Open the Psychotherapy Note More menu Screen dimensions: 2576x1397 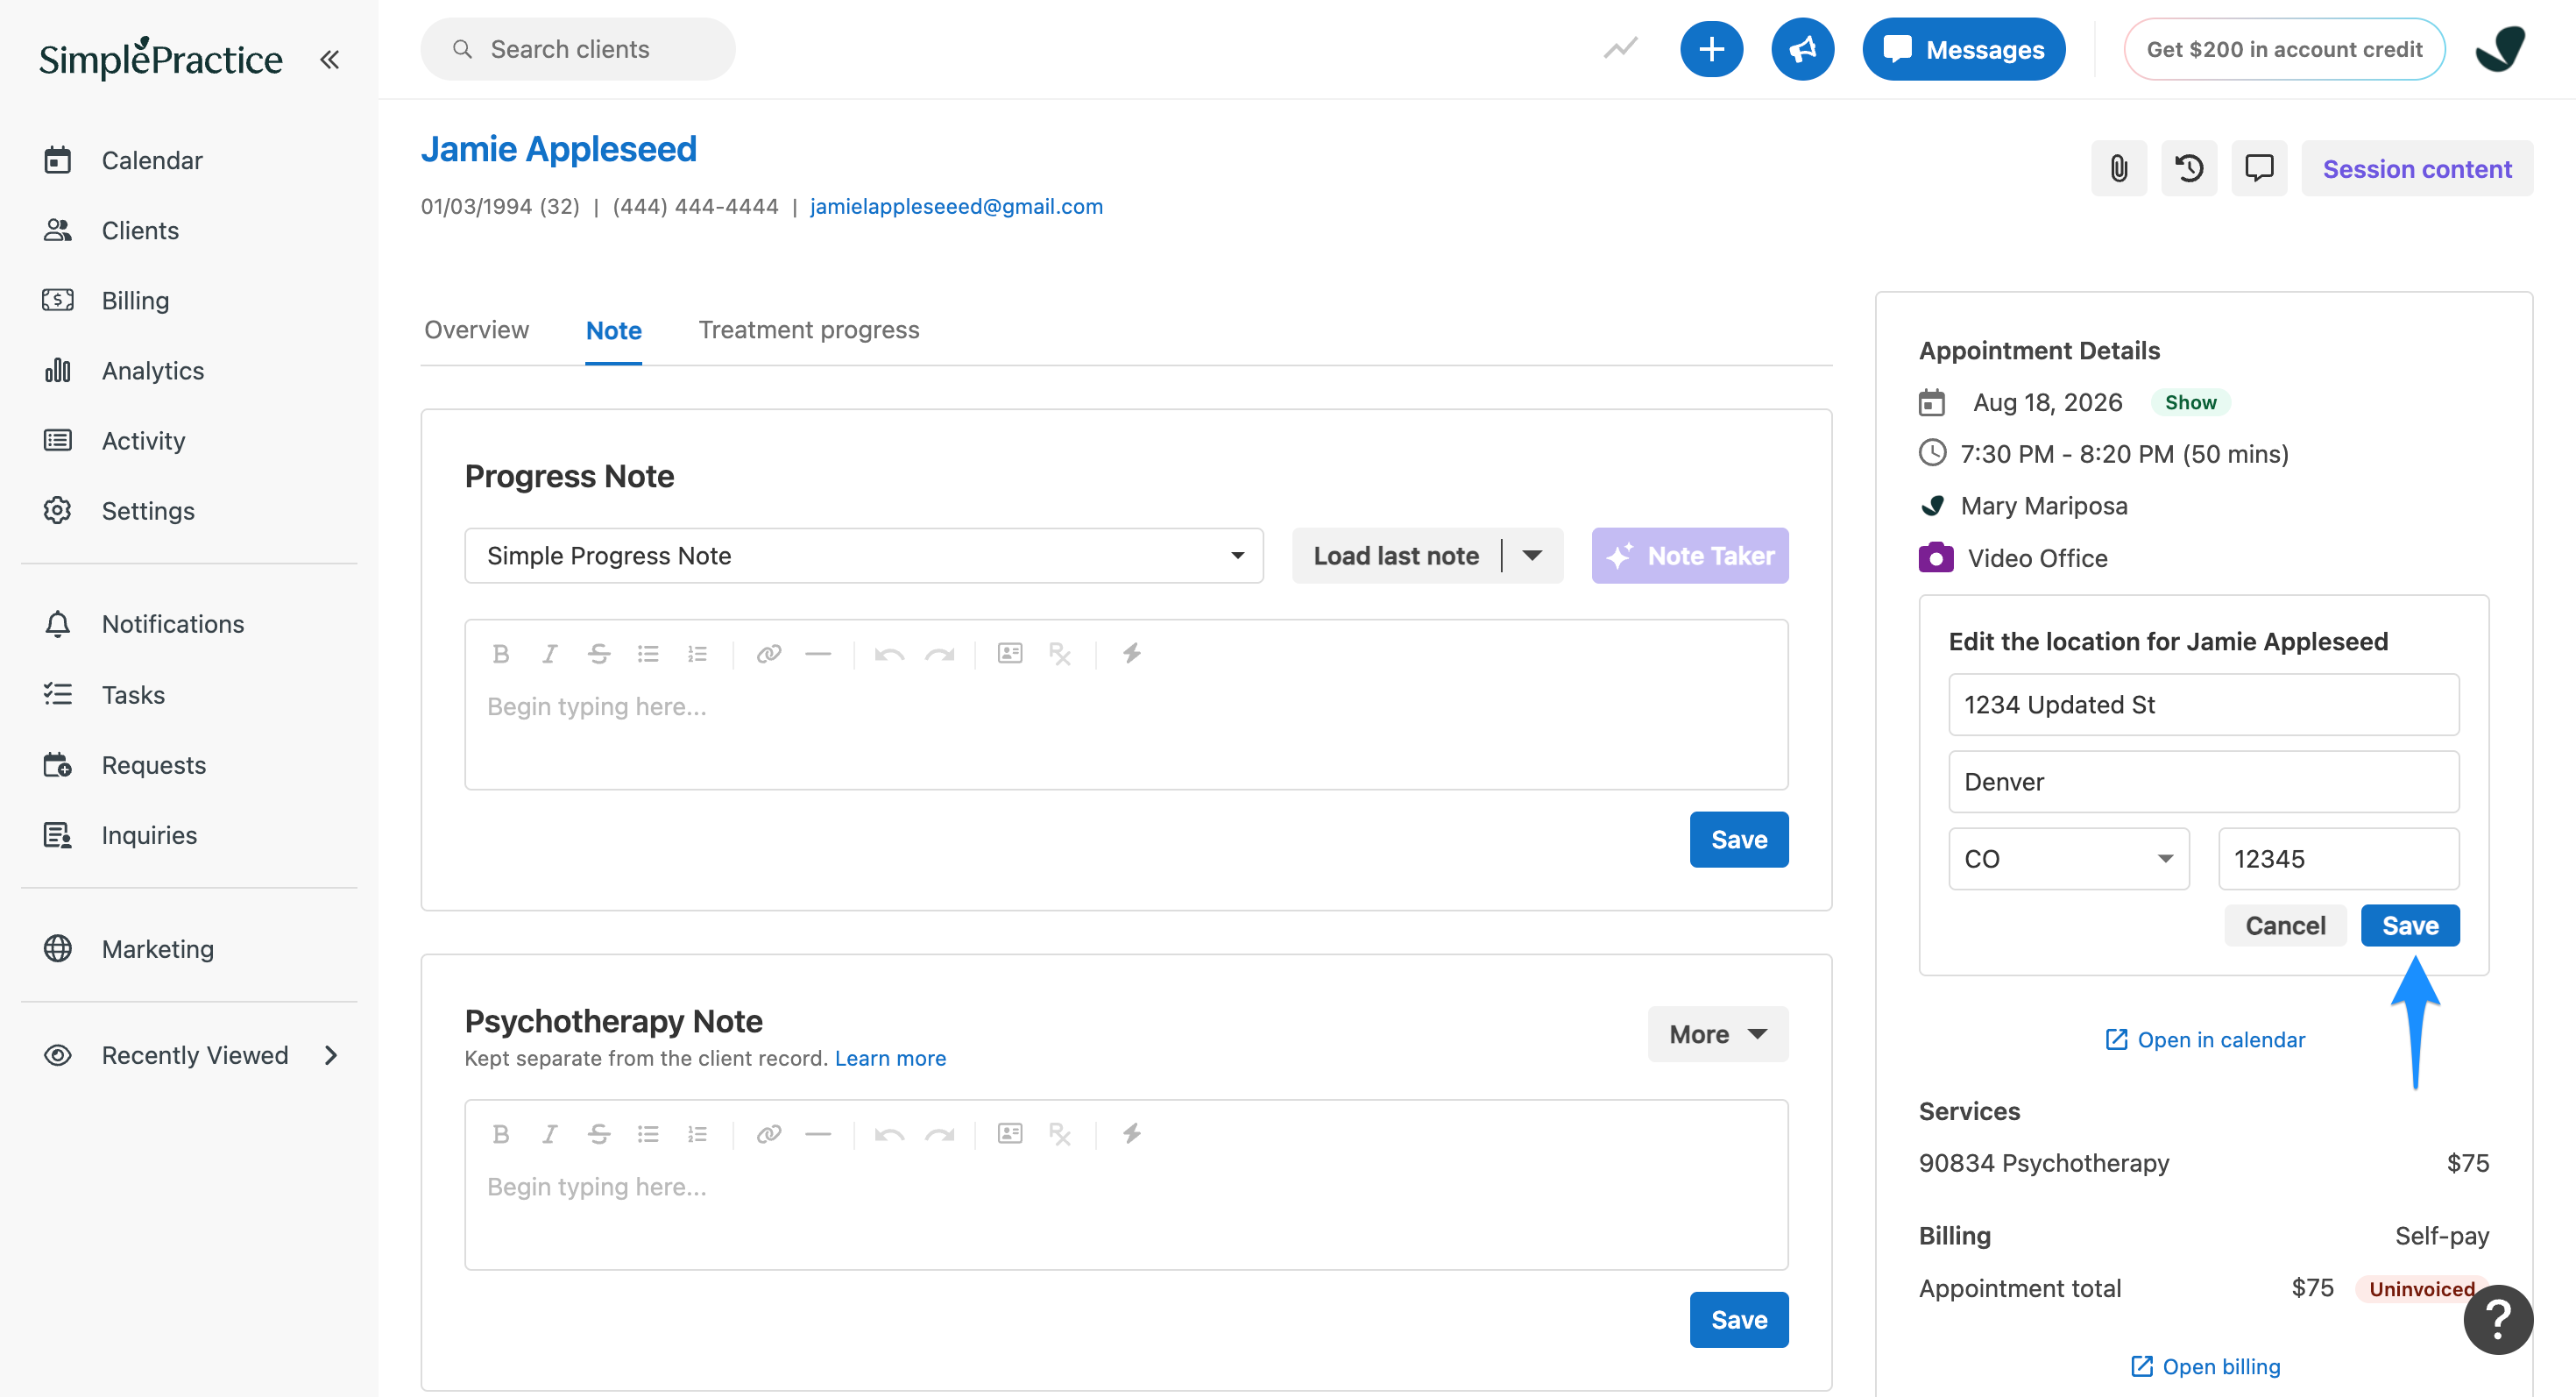(x=1717, y=1034)
